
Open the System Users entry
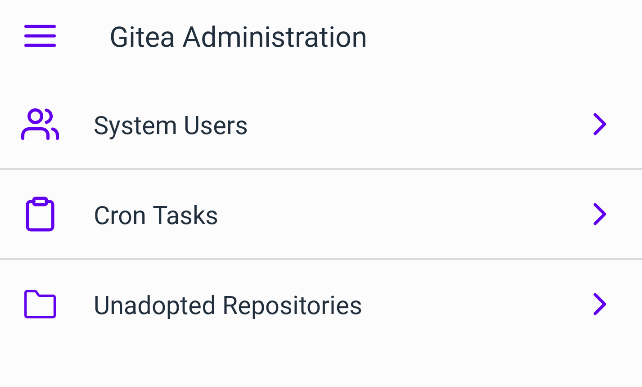pos(321,124)
